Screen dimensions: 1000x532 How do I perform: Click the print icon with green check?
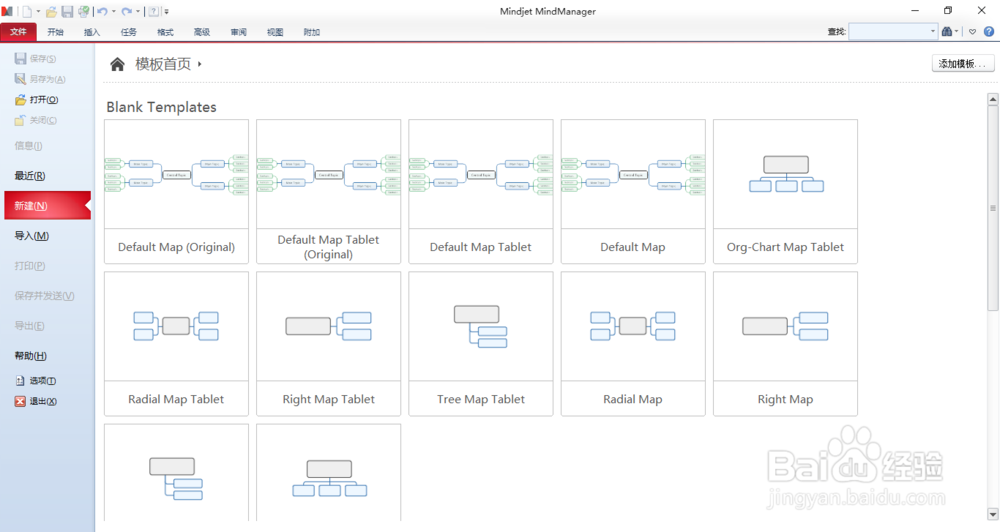84,11
